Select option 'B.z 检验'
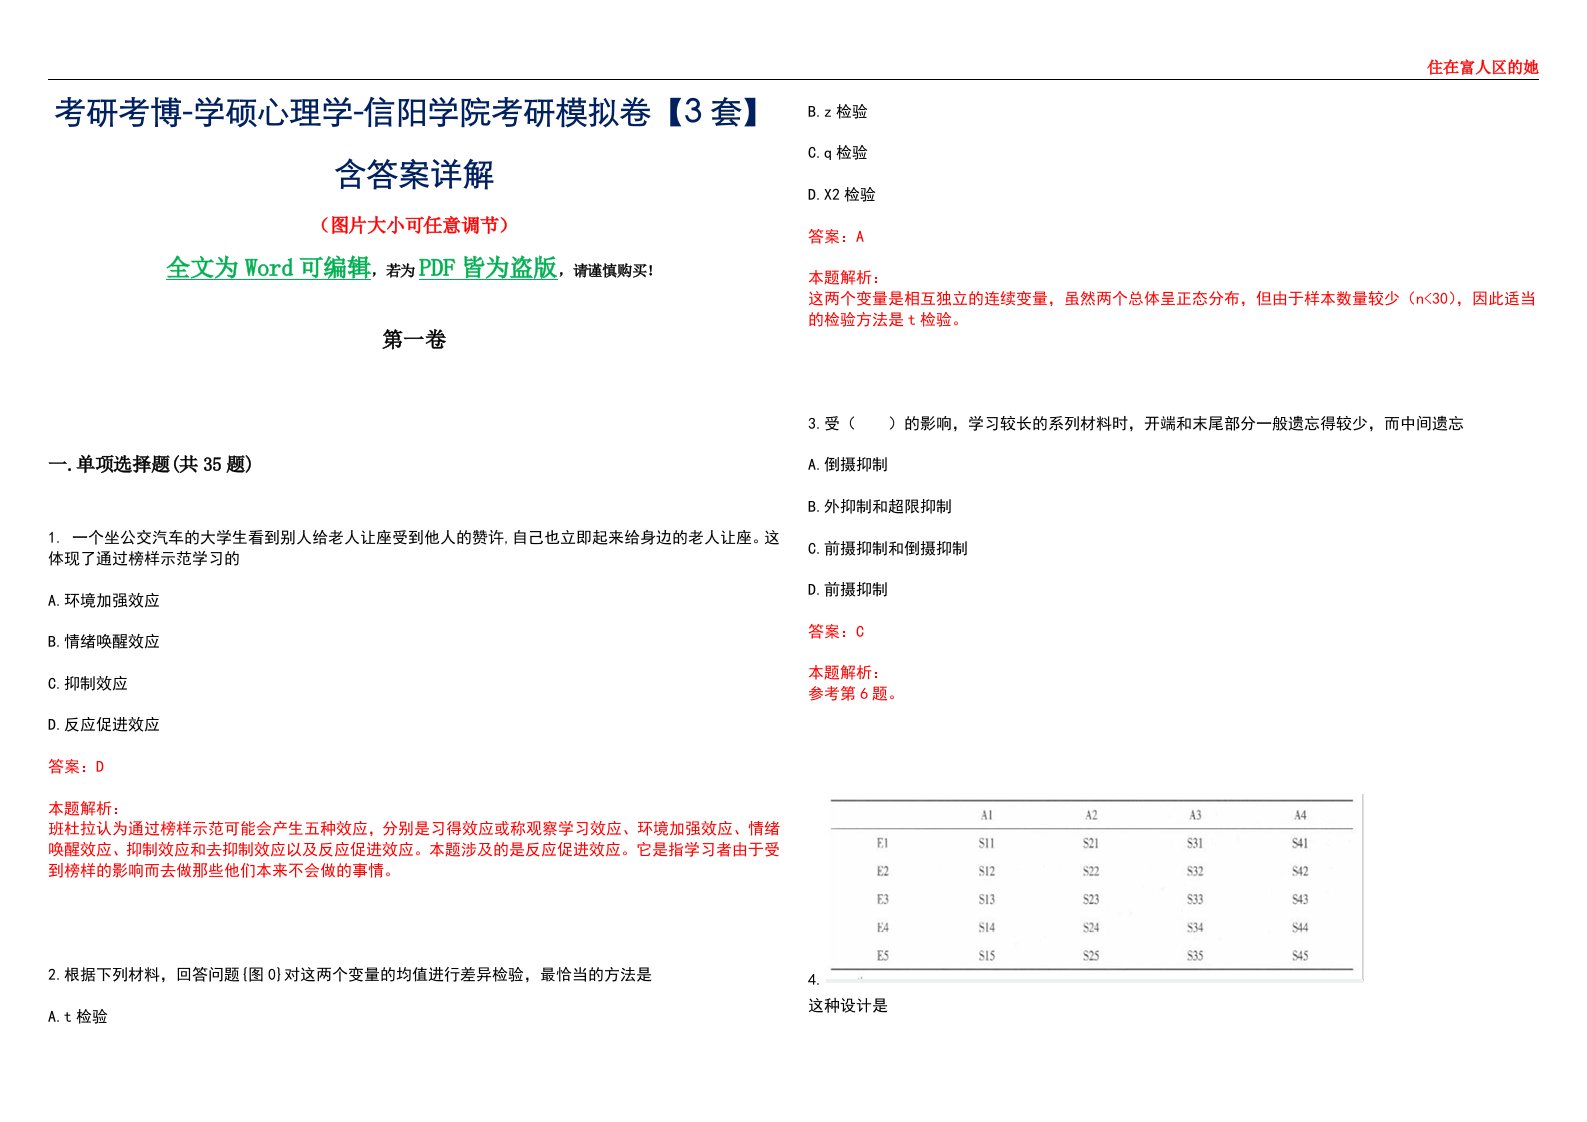 click(838, 112)
